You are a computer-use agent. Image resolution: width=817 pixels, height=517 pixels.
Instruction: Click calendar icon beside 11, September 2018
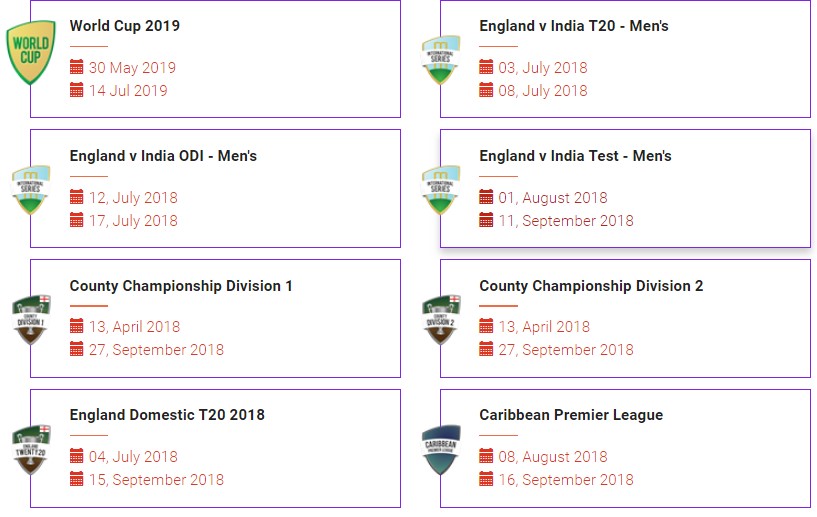487,220
